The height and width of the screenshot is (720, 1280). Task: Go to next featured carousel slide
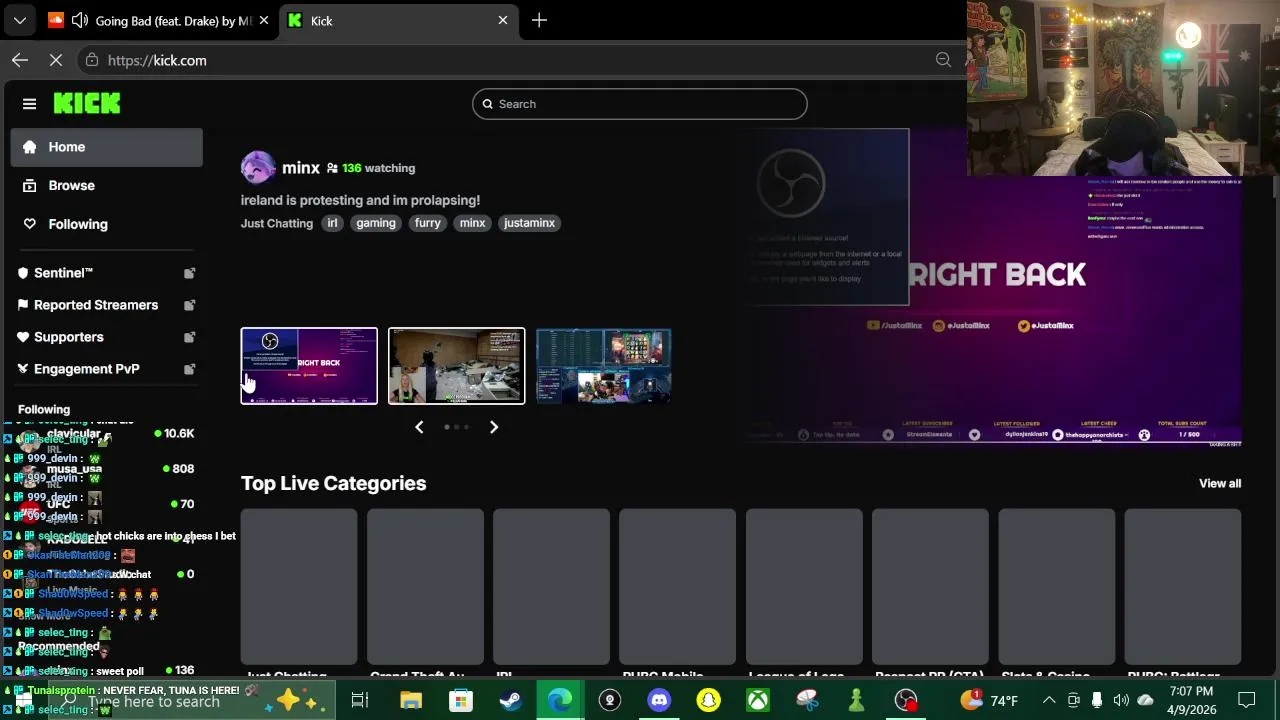[494, 427]
